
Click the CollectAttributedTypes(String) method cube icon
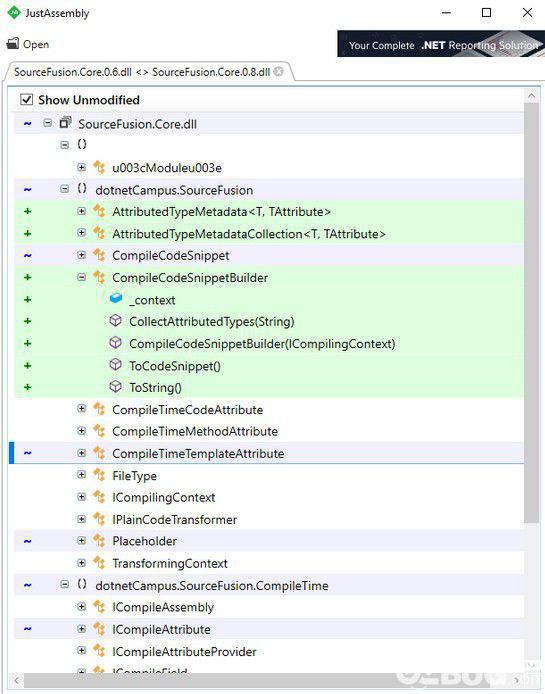[116, 320]
